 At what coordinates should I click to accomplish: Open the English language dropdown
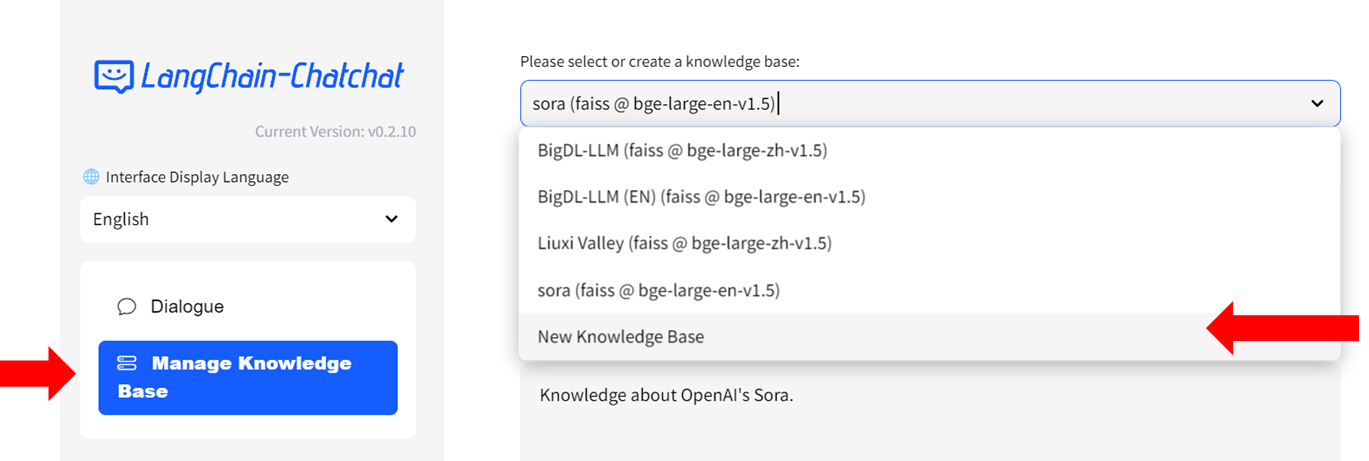[x=247, y=219]
